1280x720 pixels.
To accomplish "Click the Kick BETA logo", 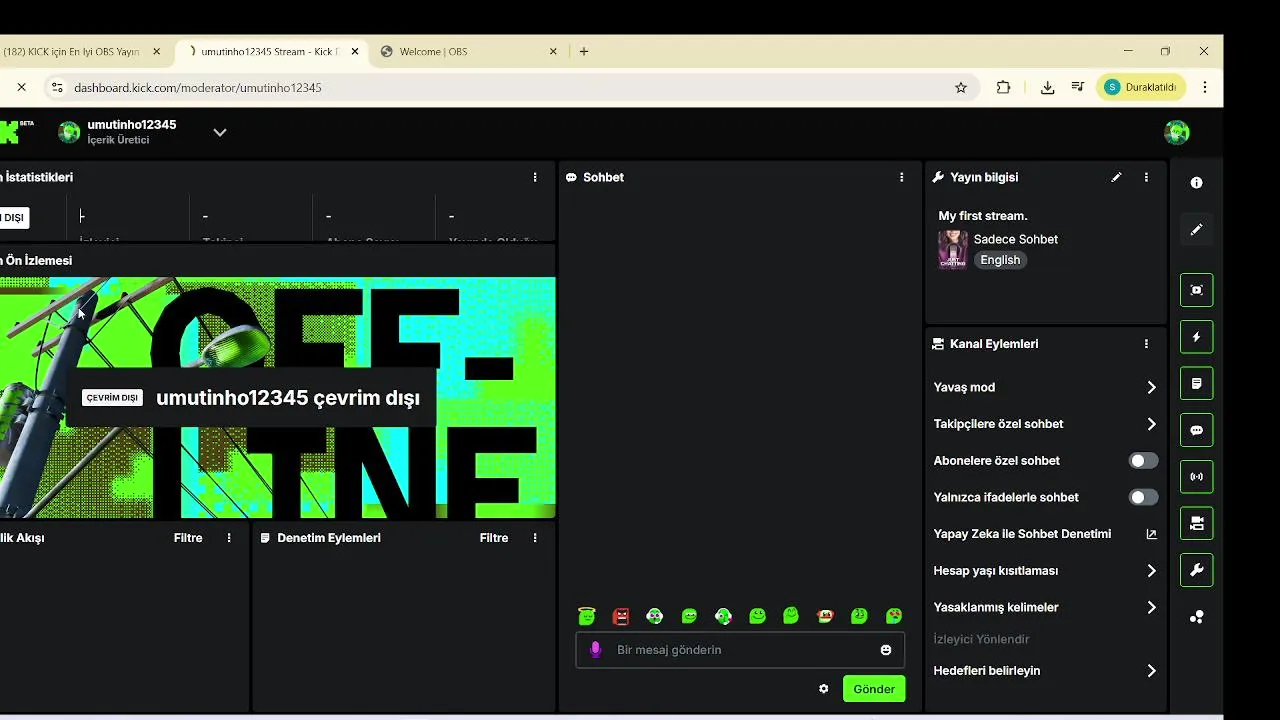I will pyautogui.click(x=16, y=131).
